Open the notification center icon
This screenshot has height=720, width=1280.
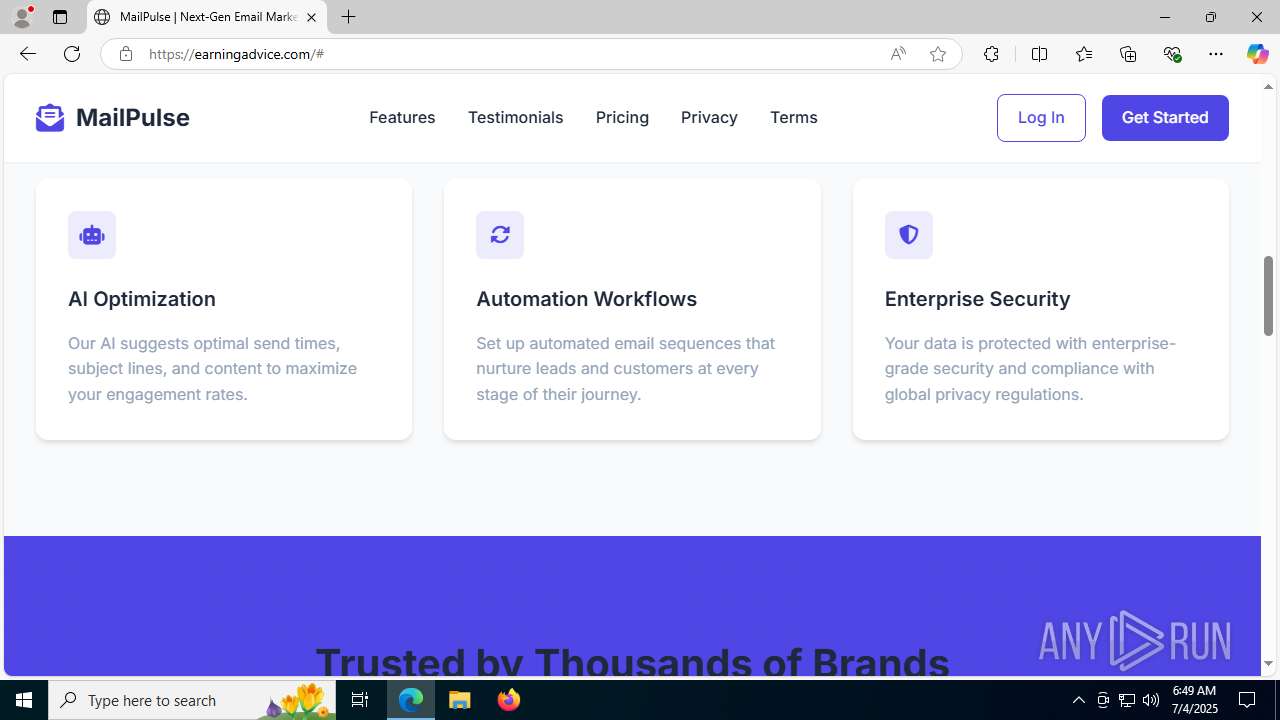click(x=1247, y=700)
